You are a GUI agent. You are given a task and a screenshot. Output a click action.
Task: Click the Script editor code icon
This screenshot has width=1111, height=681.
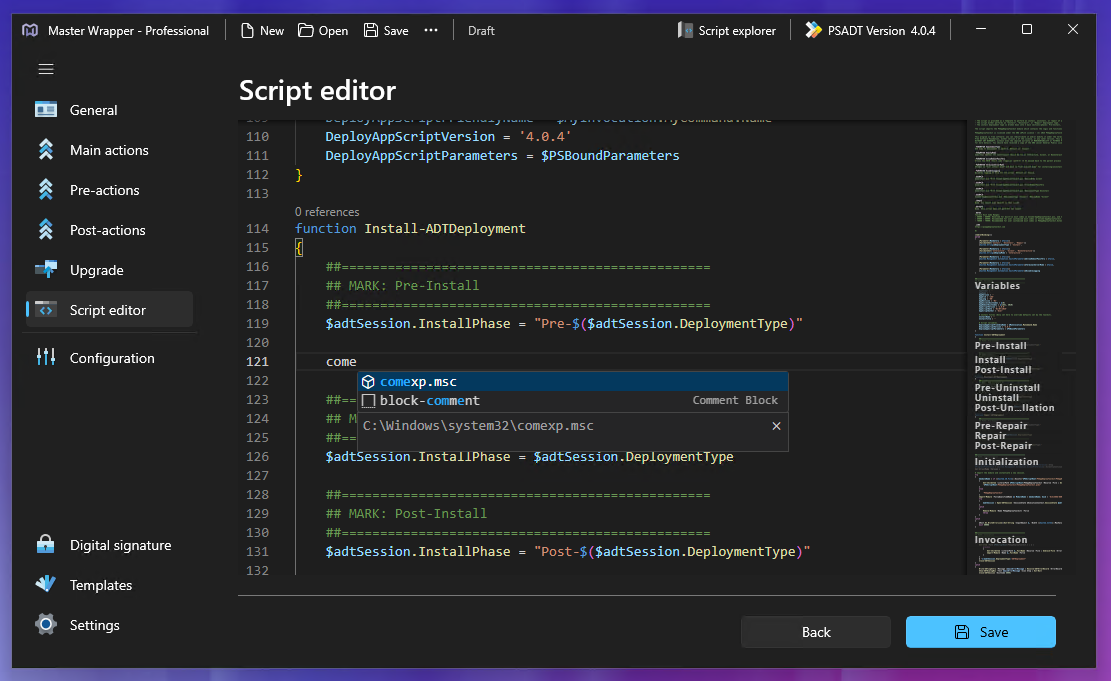coord(46,310)
